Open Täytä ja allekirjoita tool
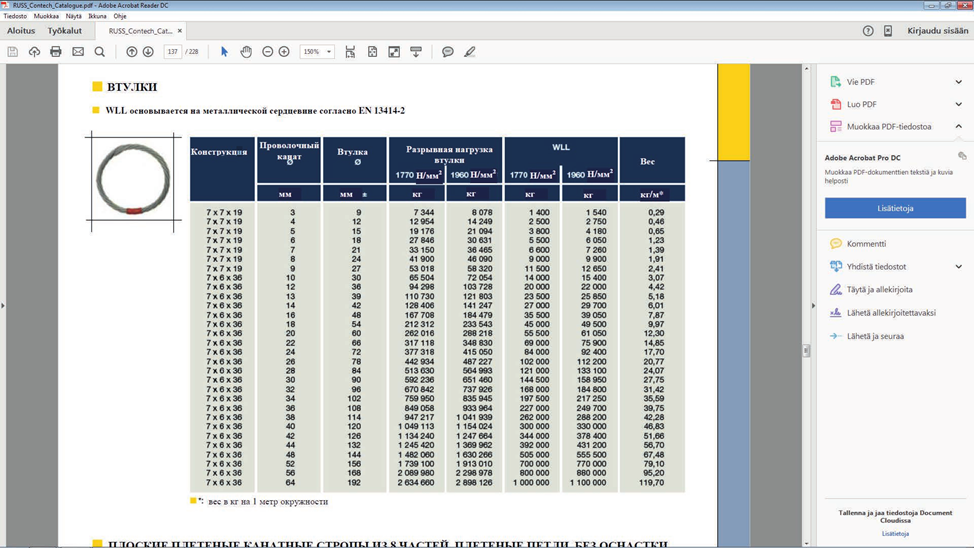 coord(871,290)
